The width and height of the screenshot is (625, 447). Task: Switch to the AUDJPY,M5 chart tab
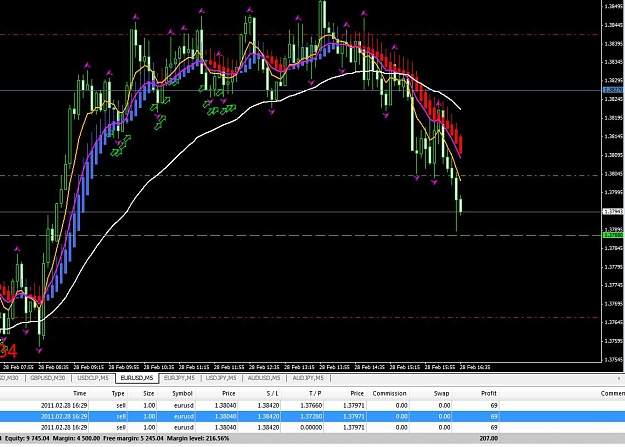(x=308, y=378)
